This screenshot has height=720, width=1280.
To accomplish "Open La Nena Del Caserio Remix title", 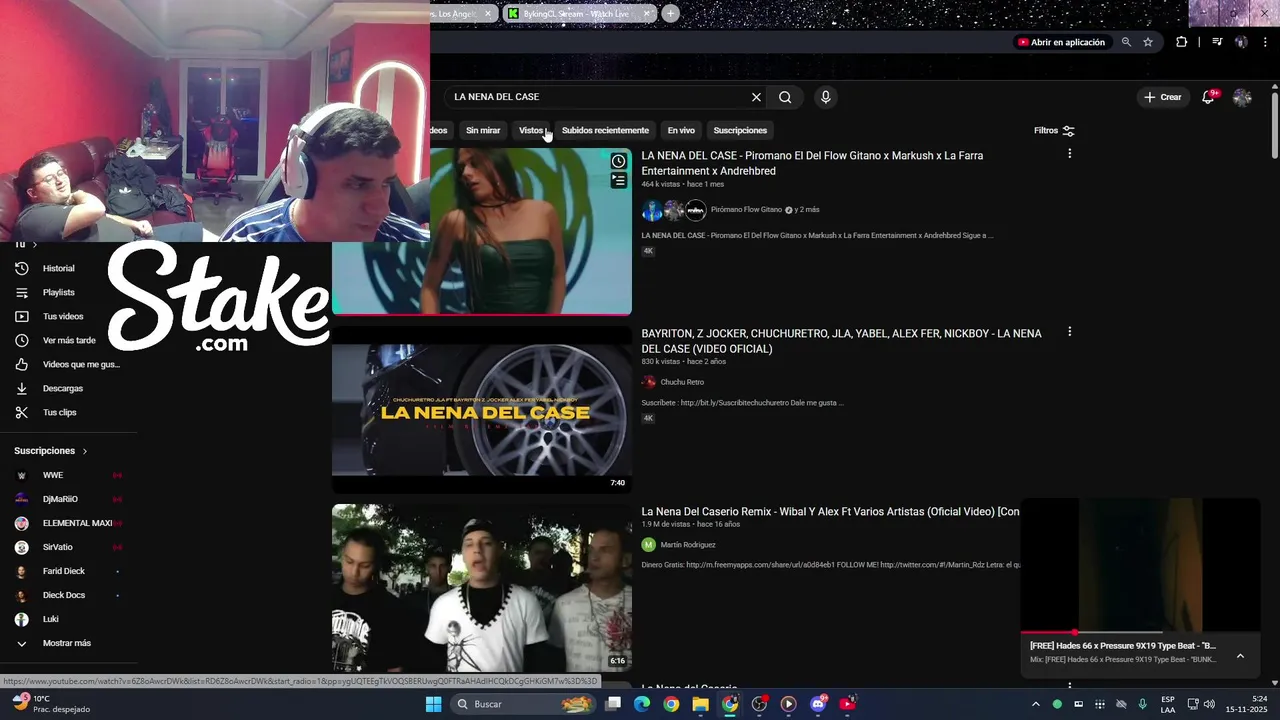I will (830, 511).
